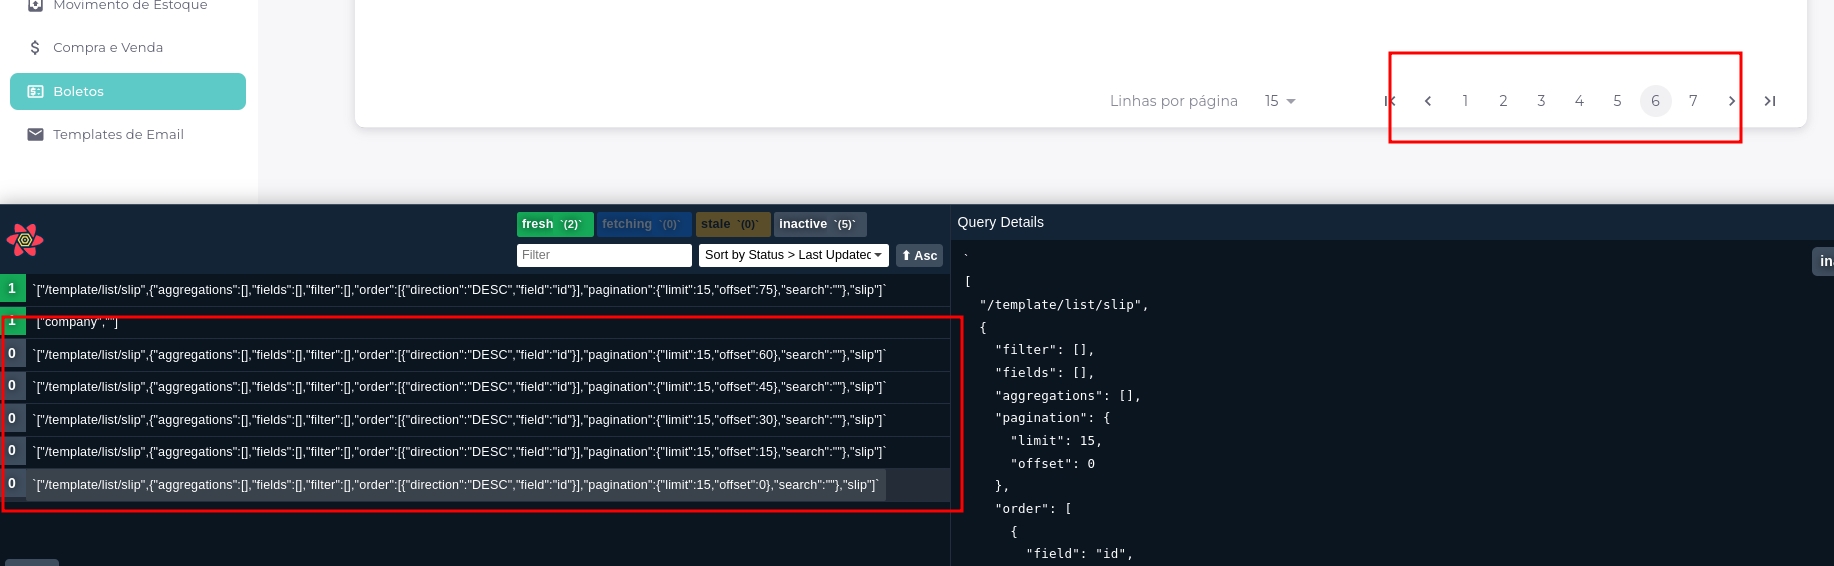Toggle the Asc sort order button

pos(919,255)
